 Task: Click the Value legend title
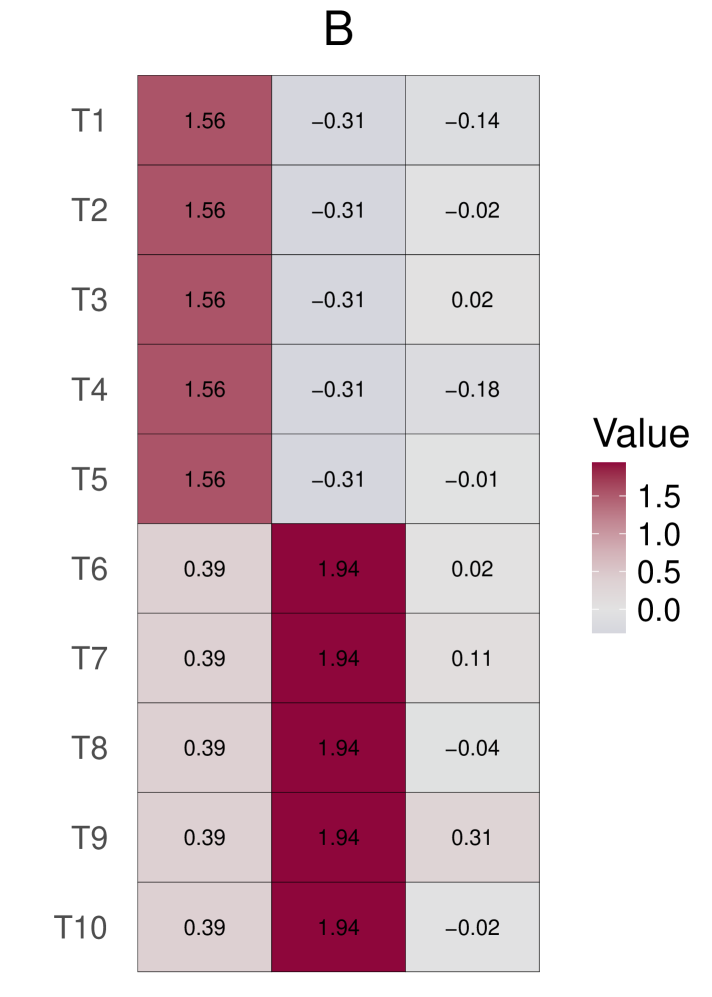641,434
